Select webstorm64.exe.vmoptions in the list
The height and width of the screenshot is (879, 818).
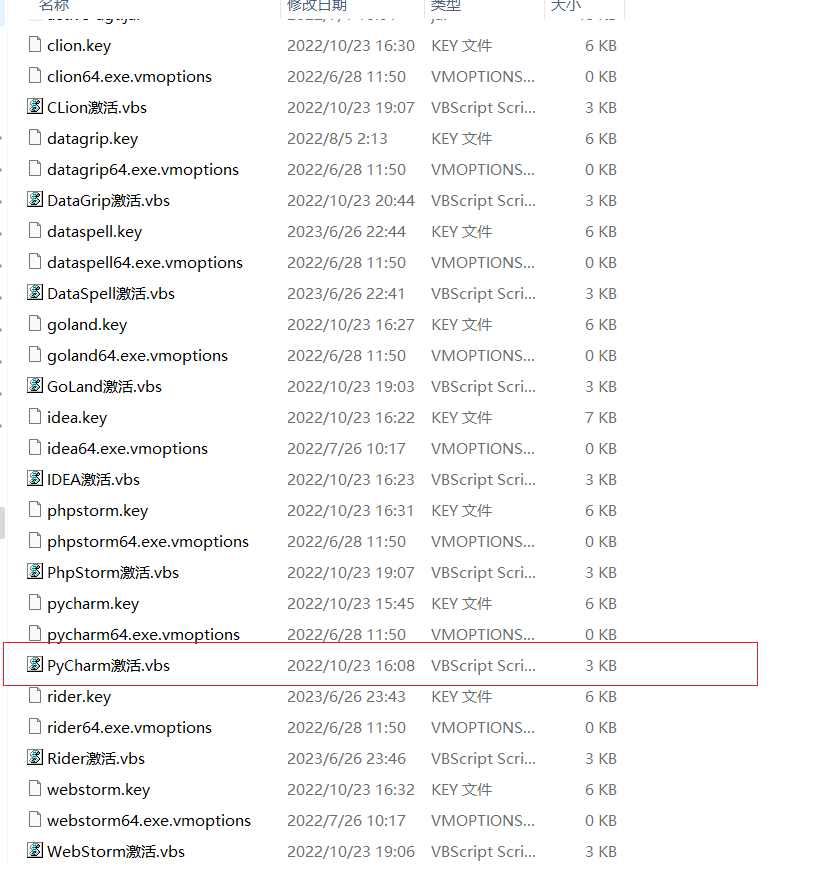(148, 820)
